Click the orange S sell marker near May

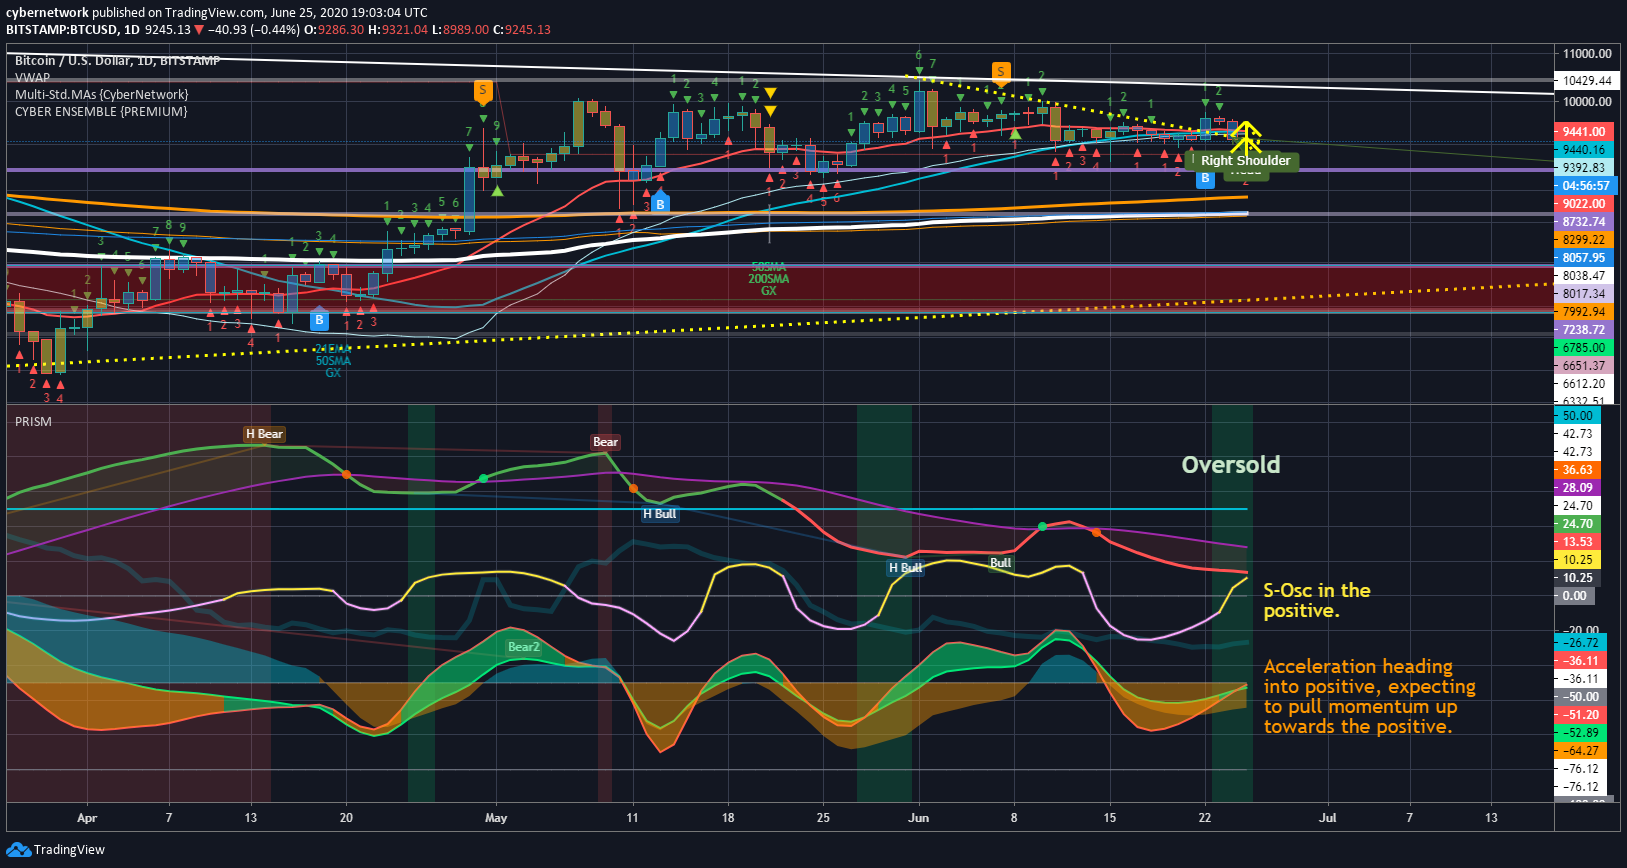pyautogui.click(x=483, y=91)
